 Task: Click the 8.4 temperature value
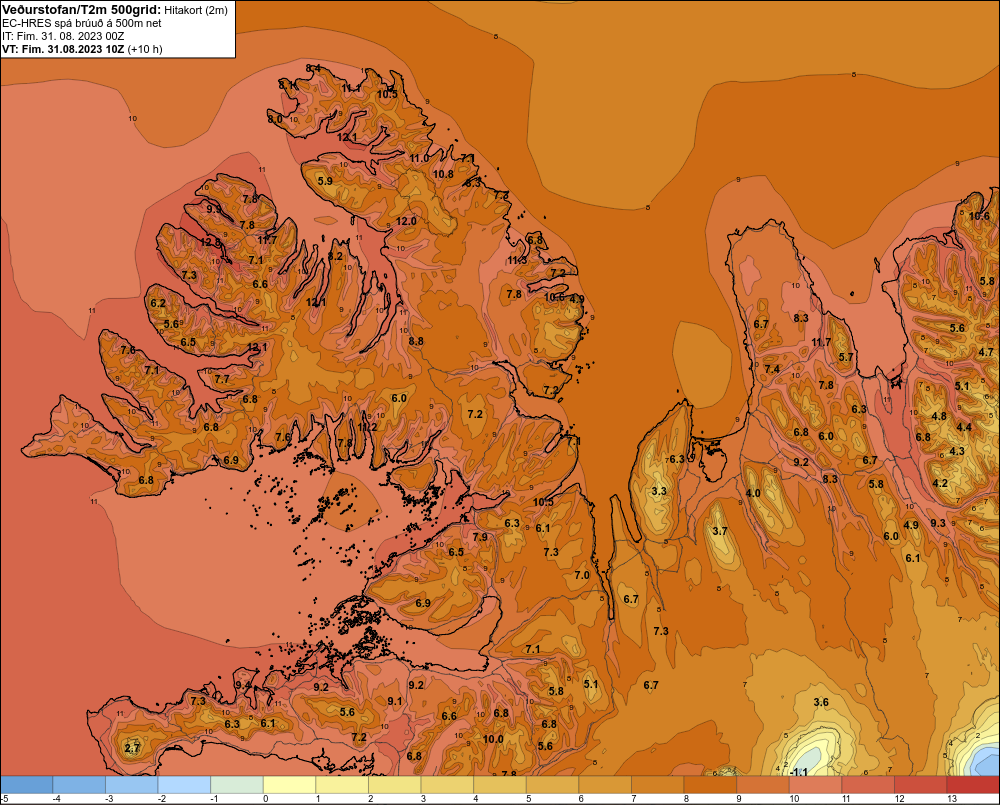[x=313, y=68]
